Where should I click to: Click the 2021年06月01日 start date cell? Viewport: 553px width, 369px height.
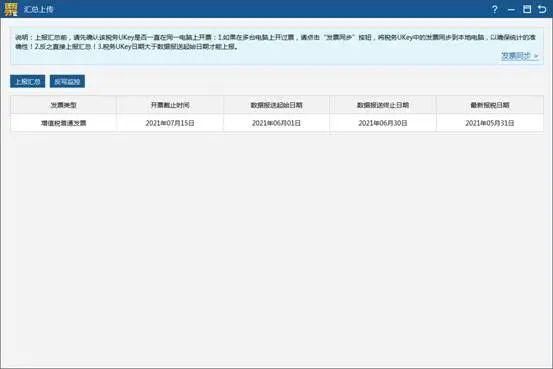276,123
